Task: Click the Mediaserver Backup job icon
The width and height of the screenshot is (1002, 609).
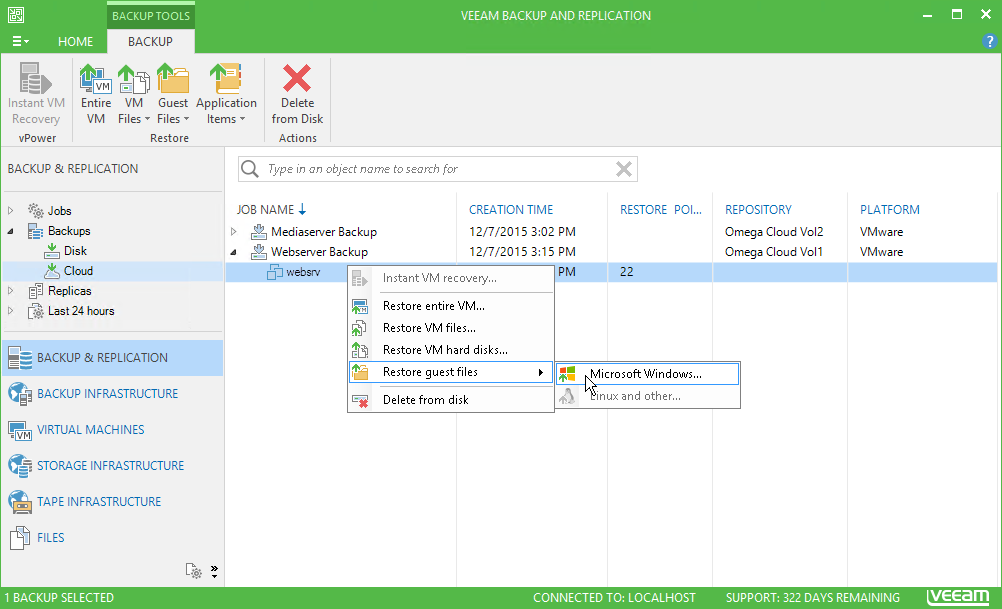Action: (258, 231)
